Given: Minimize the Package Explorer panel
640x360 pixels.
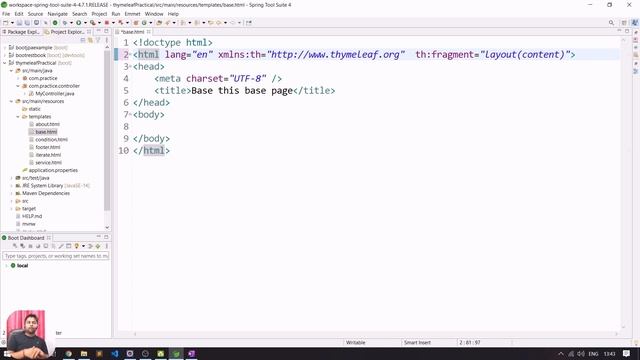Looking at the screenshot, I should coord(98,31).
